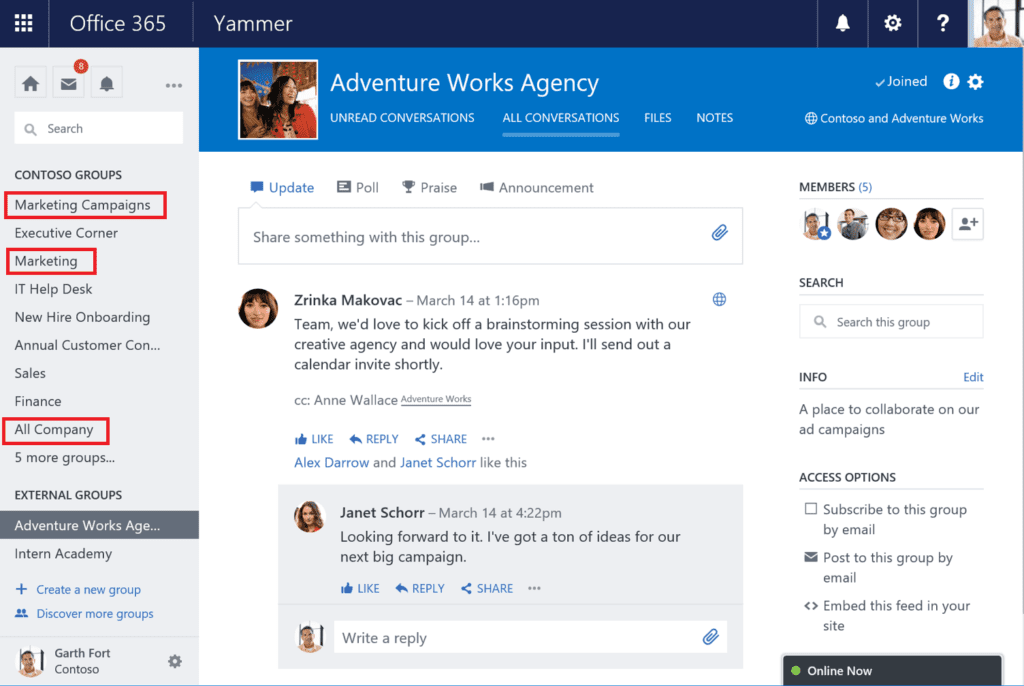Switch to the FILES tab

tap(657, 118)
